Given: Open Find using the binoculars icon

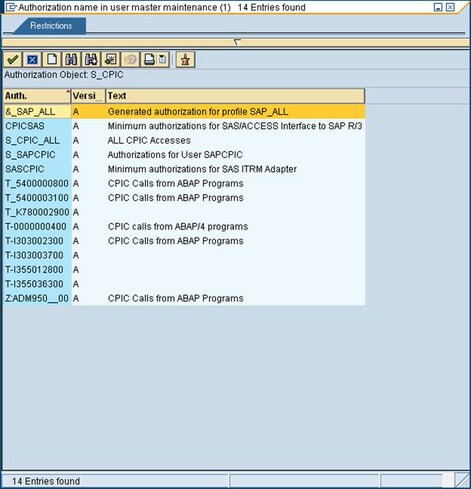Looking at the screenshot, I should coord(71,60).
